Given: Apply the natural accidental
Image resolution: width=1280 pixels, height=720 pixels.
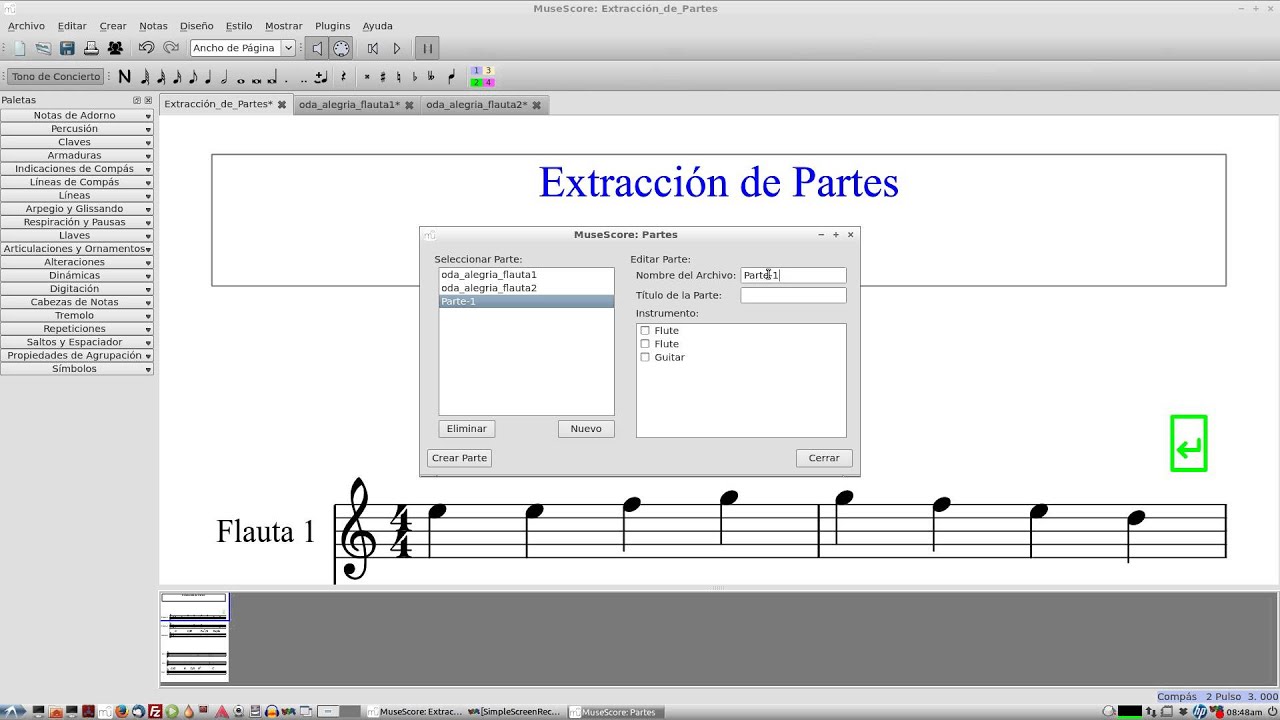Looking at the screenshot, I should point(399,76).
